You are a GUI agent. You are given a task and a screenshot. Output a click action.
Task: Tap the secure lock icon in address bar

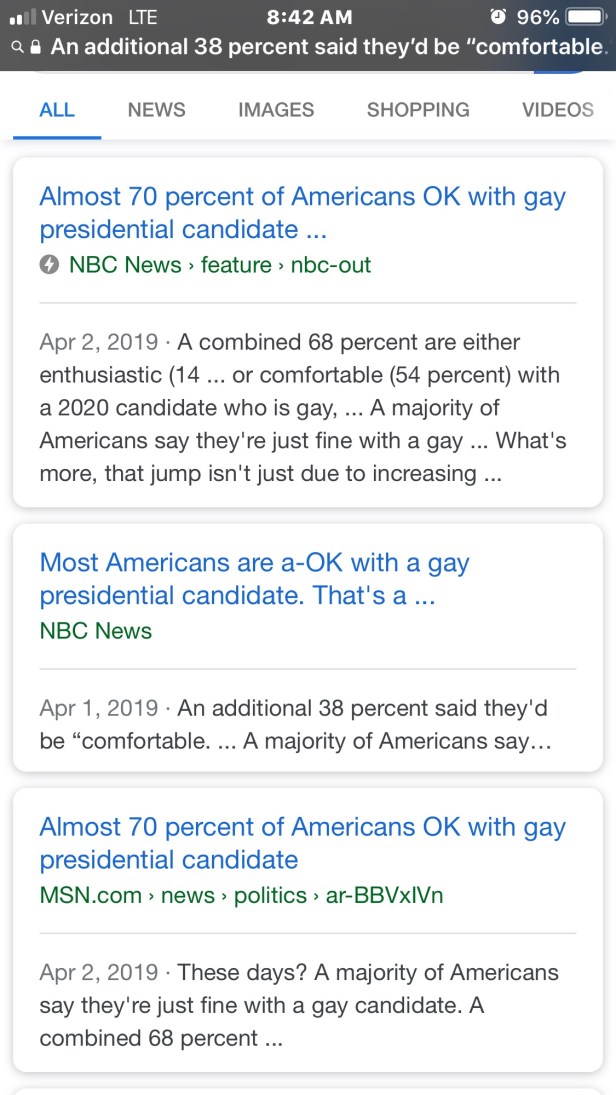(x=36, y=47)
